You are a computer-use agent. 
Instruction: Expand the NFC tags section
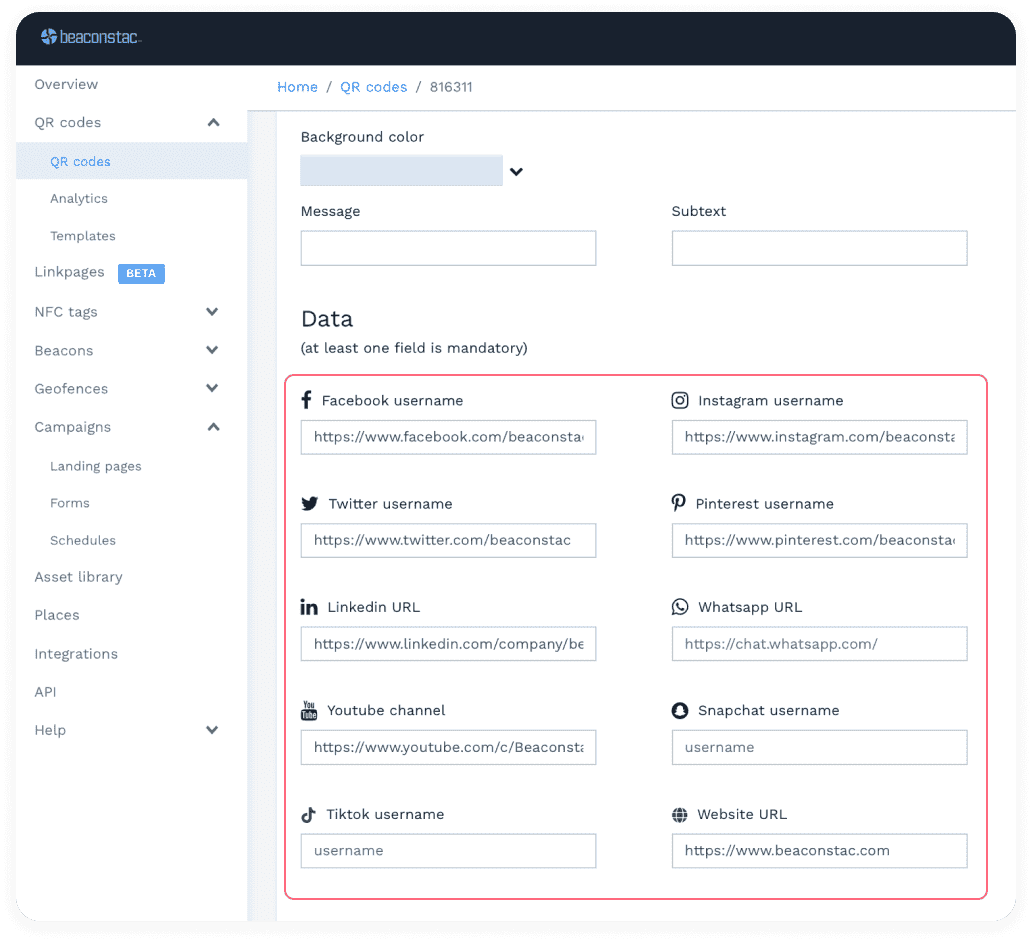[212, 311]
